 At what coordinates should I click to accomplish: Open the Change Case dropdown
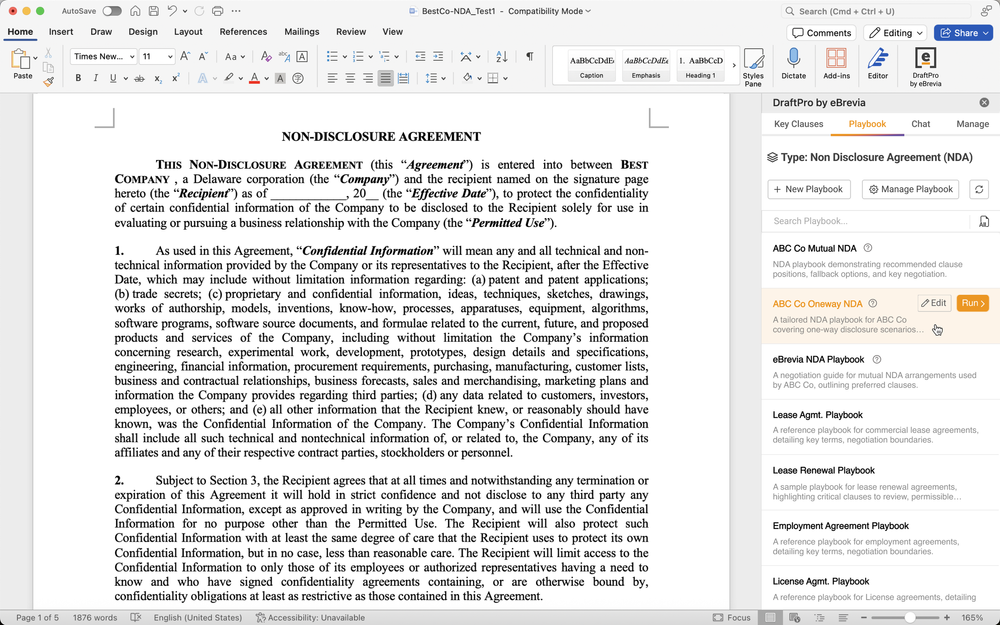(x=235, y=56)
